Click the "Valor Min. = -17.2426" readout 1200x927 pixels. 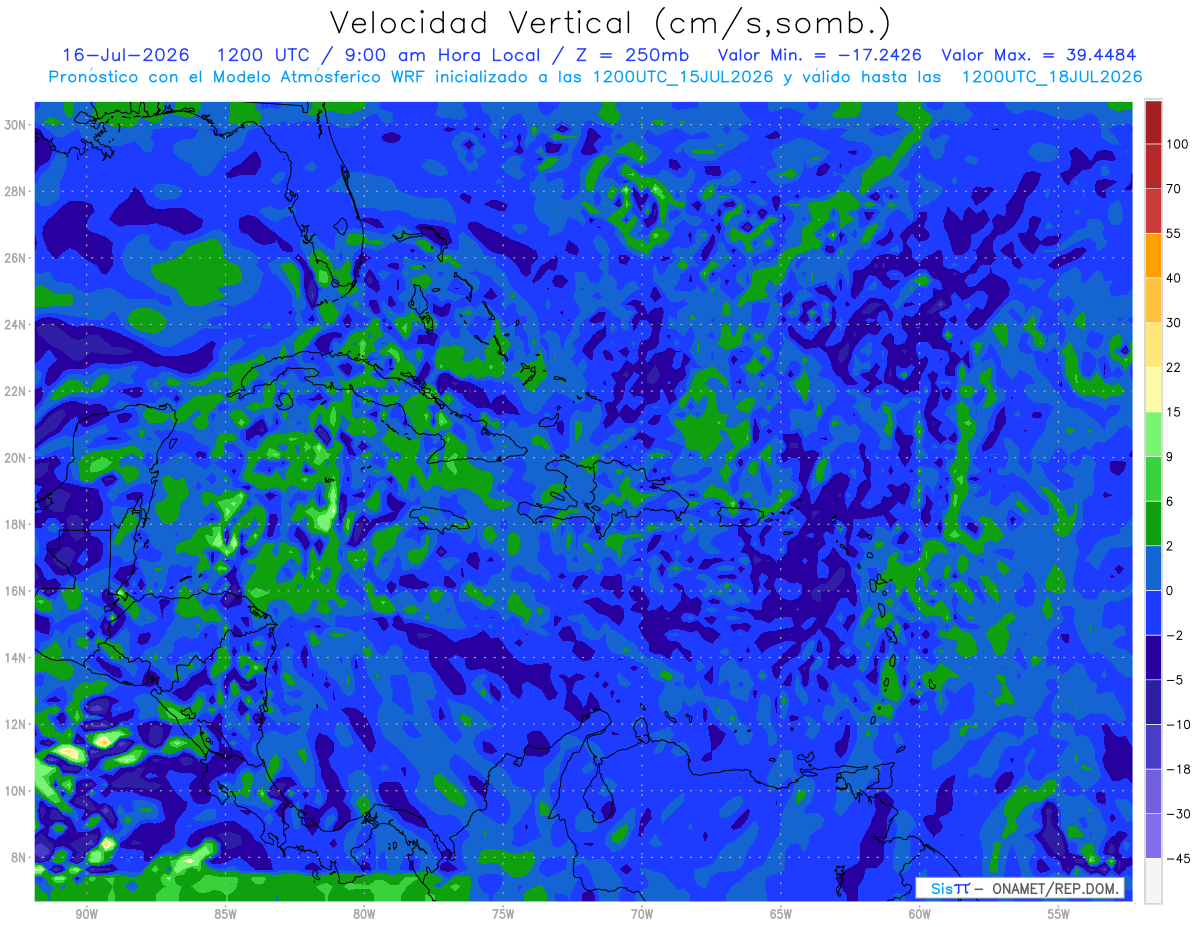[820, 55]
